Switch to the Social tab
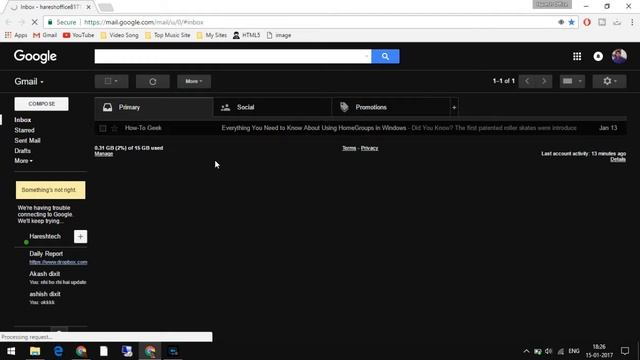This screenshot has width=640, height=360. pos(272,107)
